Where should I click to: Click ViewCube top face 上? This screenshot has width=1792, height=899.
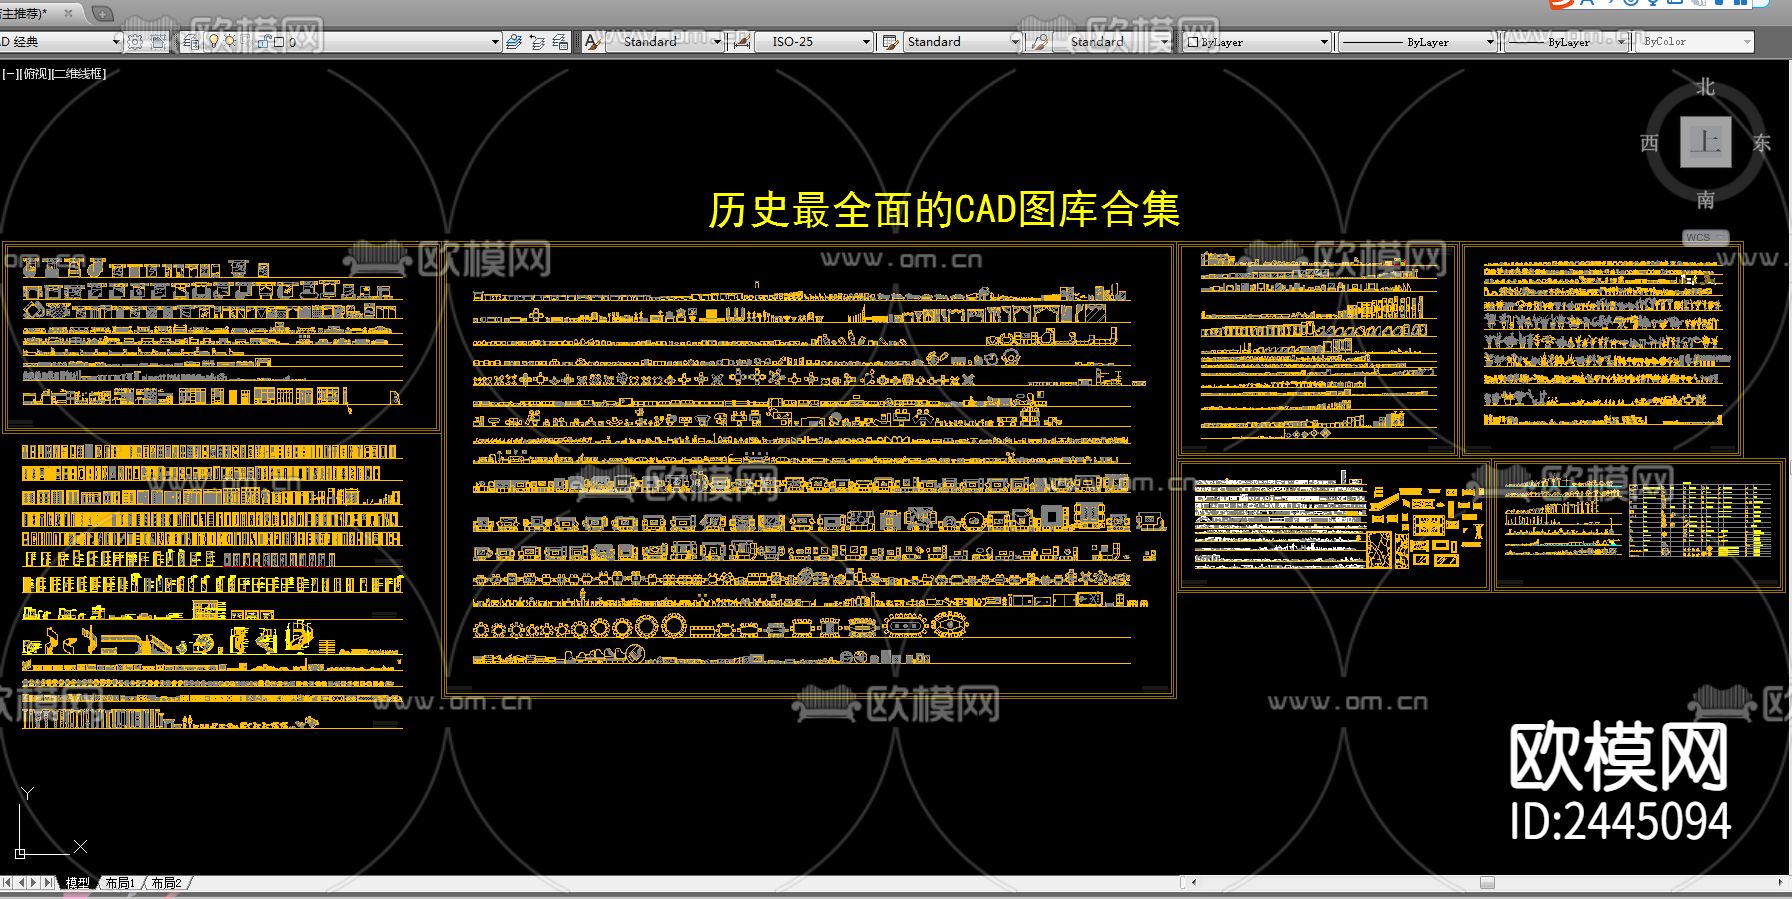point(1705,142)
